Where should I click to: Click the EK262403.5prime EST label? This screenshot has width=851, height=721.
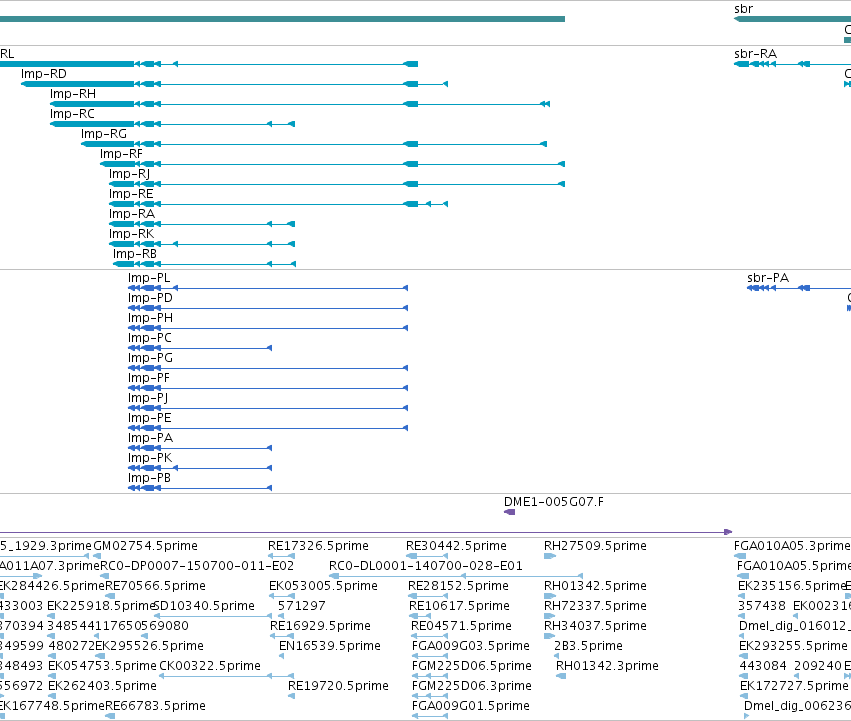[x=102, y=686]
